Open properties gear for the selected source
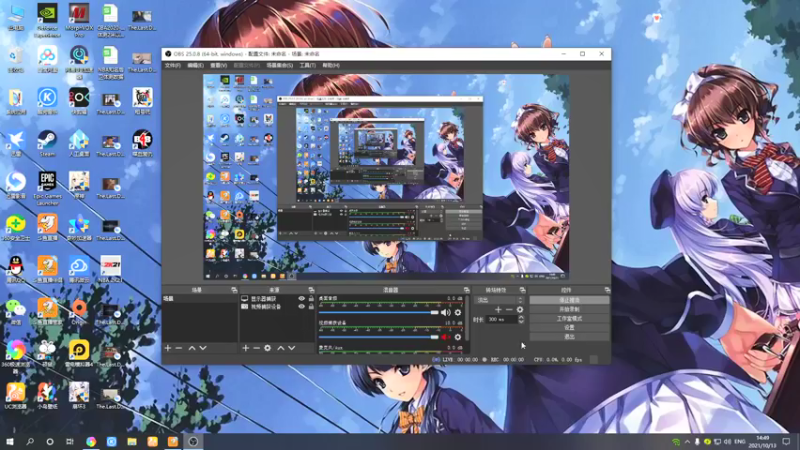The width and height of the screenshot is (800, 450). 267,348
